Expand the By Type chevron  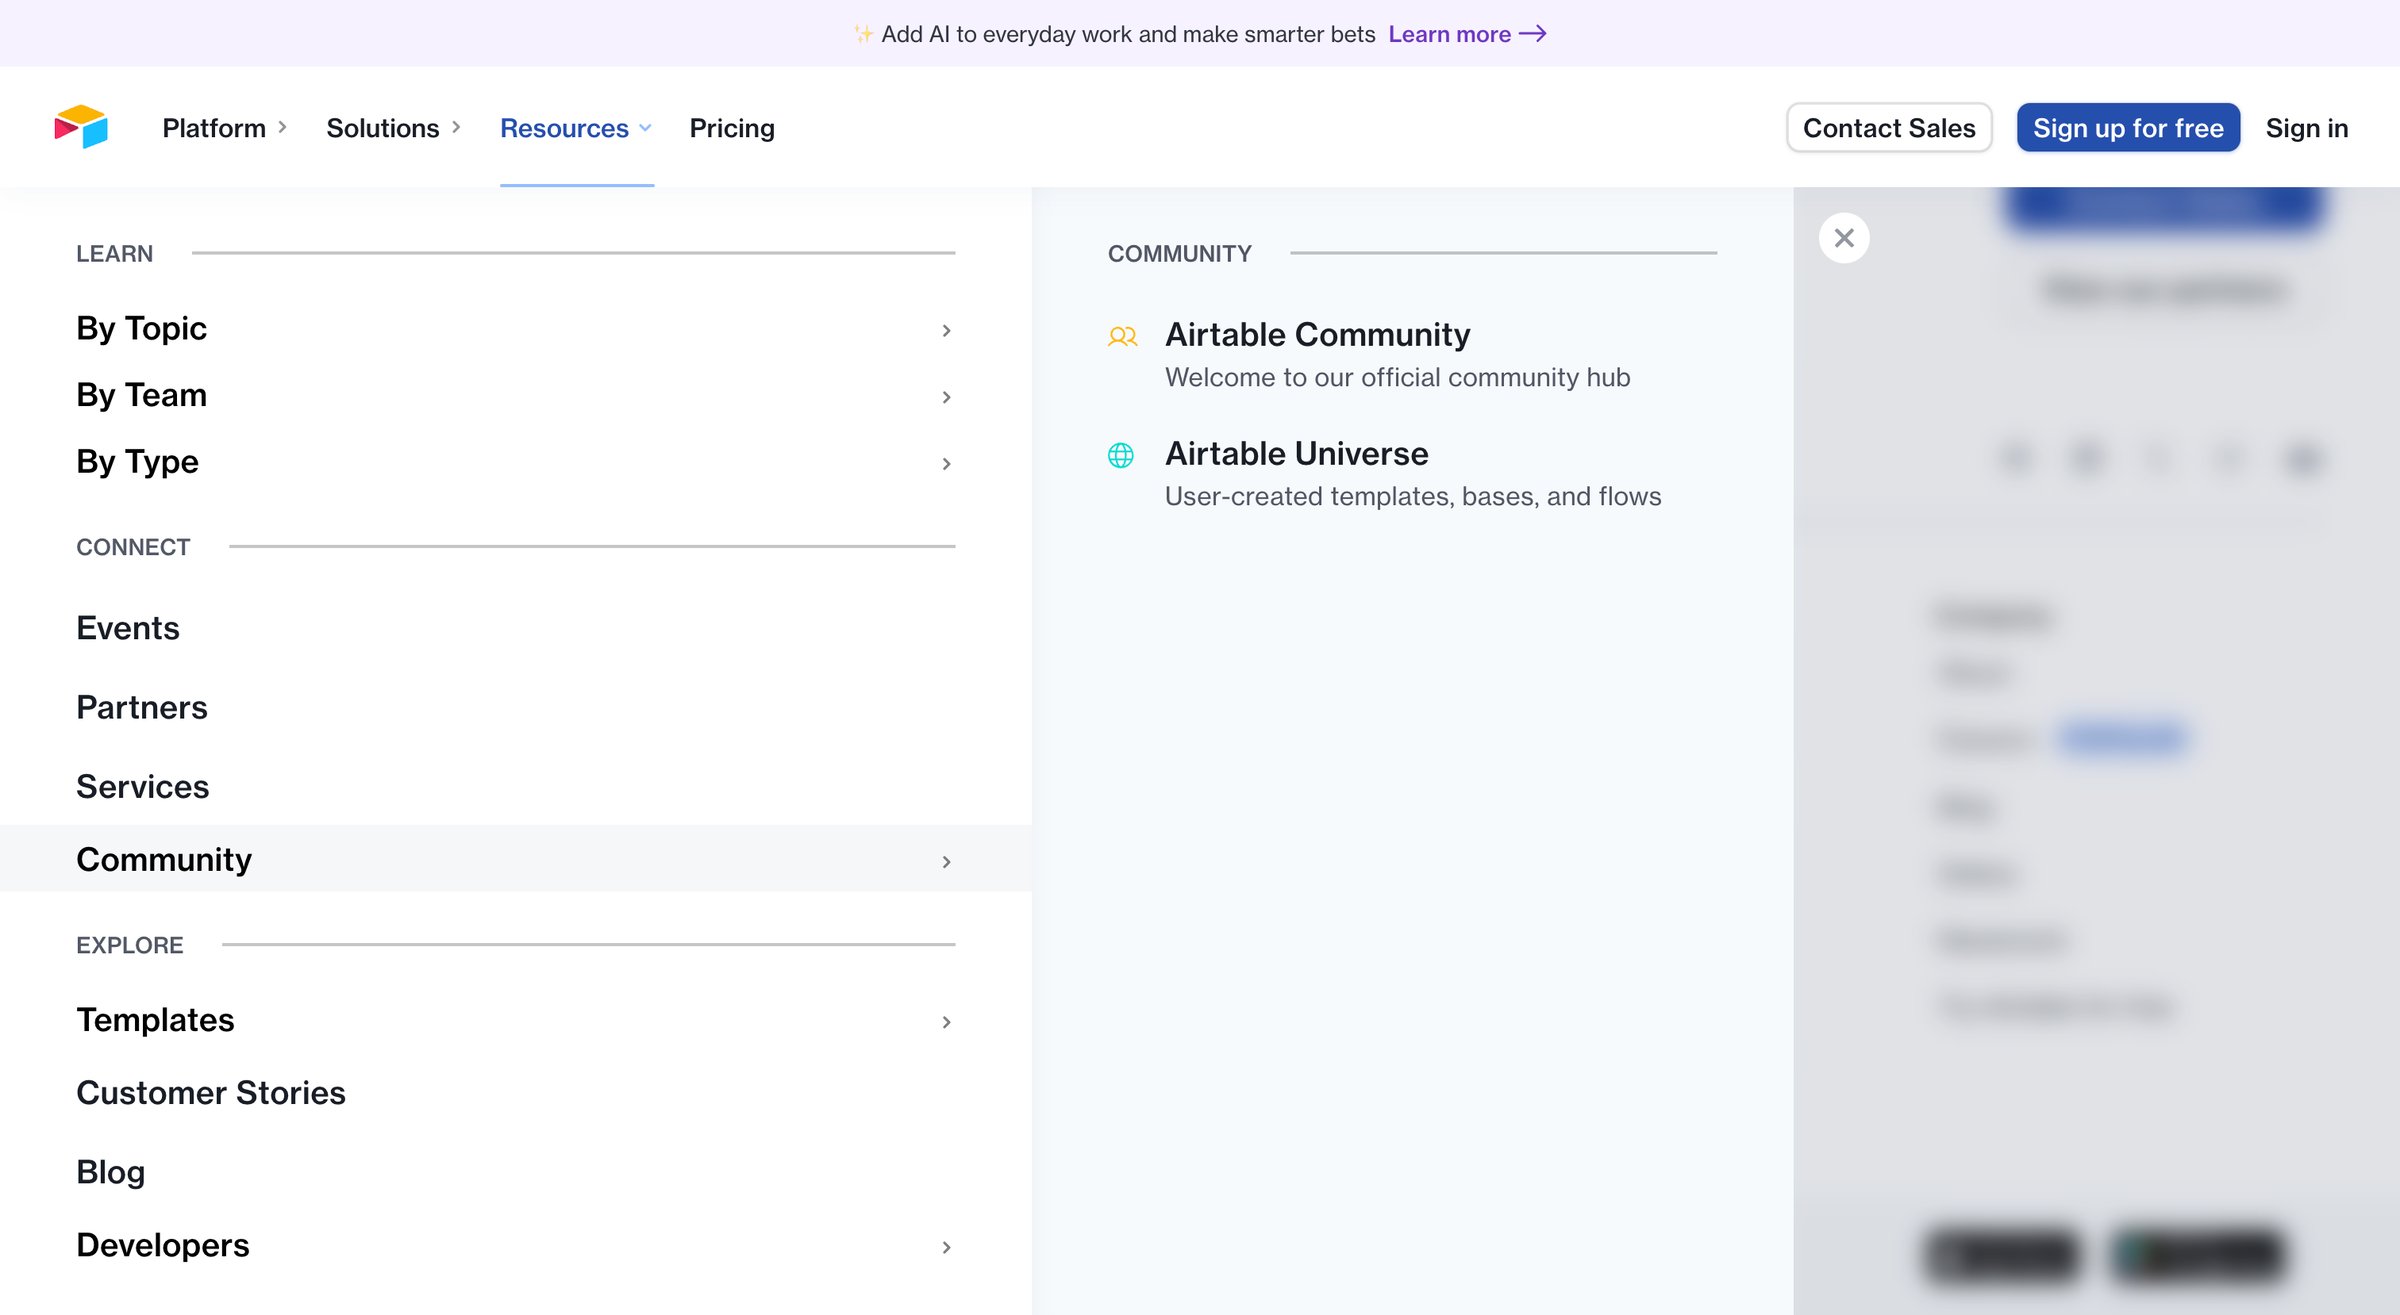[946, 464]
